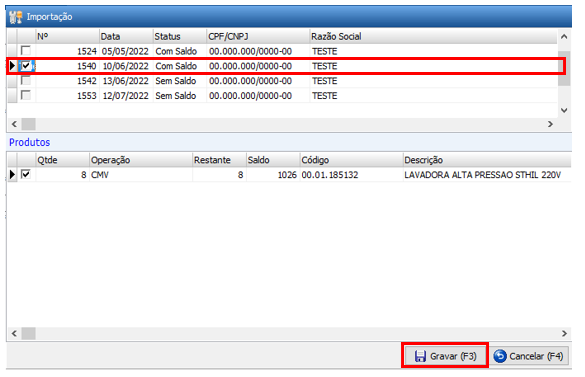Viewport: 585px width, 377px height.
Task: Click the floppy disk icon on Gravar
Action: (x=420, y=356)
